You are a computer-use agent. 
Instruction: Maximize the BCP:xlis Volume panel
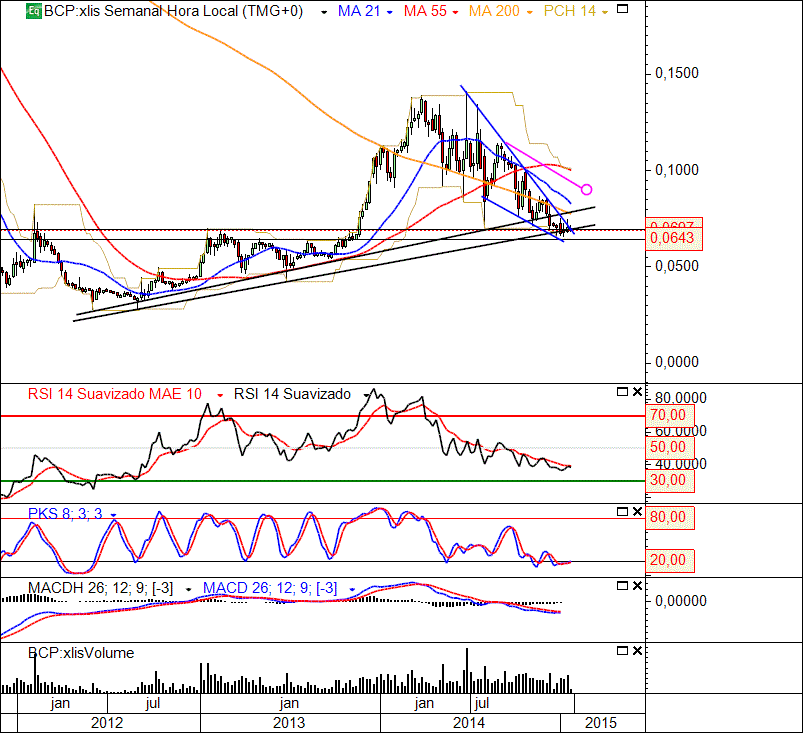click(622, 651)
